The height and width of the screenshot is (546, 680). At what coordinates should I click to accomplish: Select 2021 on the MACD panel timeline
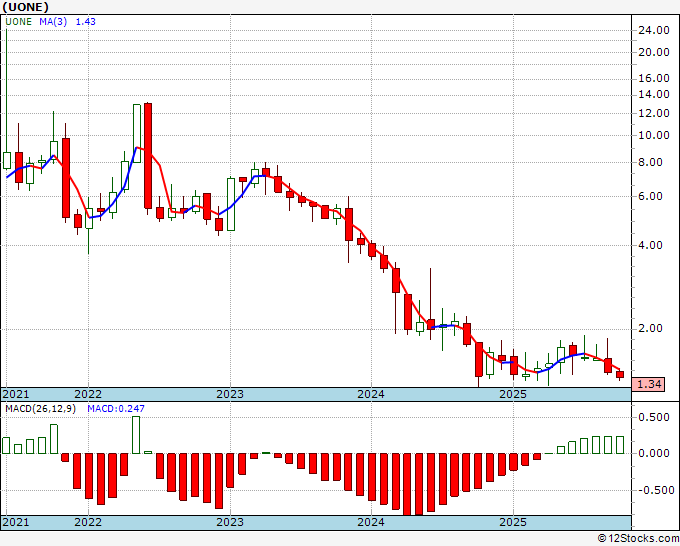pos(16,522)
